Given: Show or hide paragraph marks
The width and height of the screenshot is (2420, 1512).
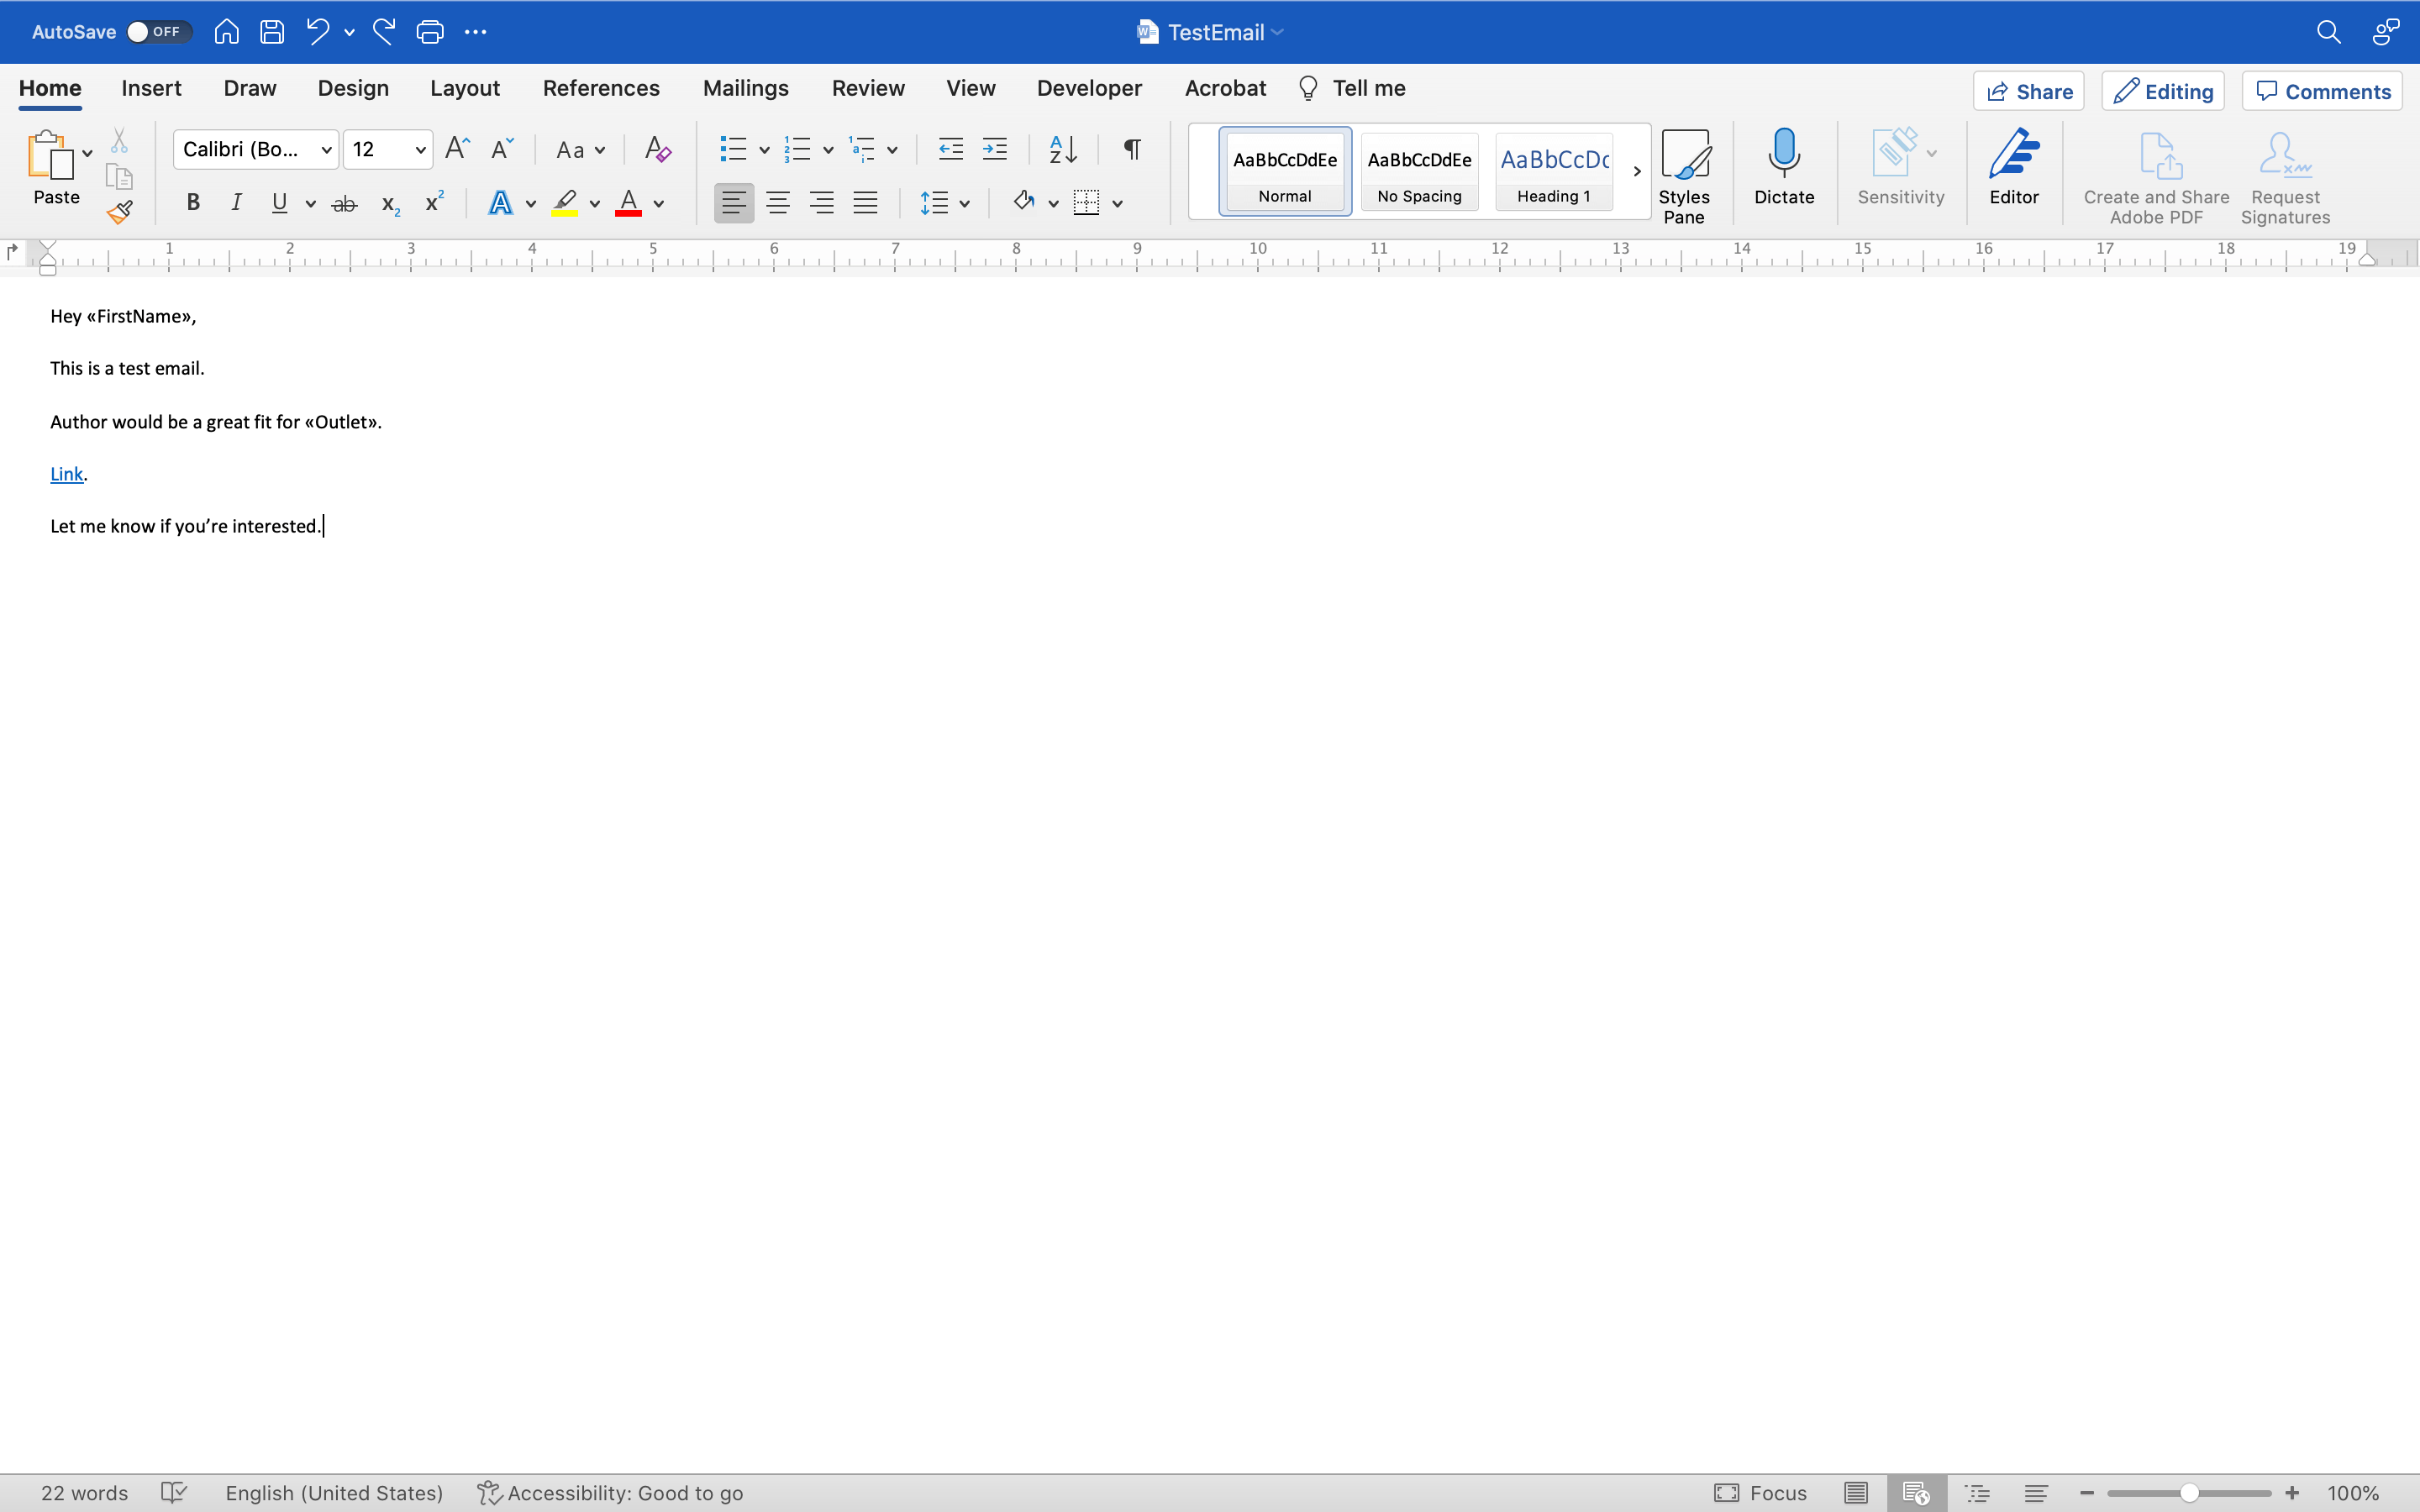Looking at the screenshot, I should [1132, 149].
